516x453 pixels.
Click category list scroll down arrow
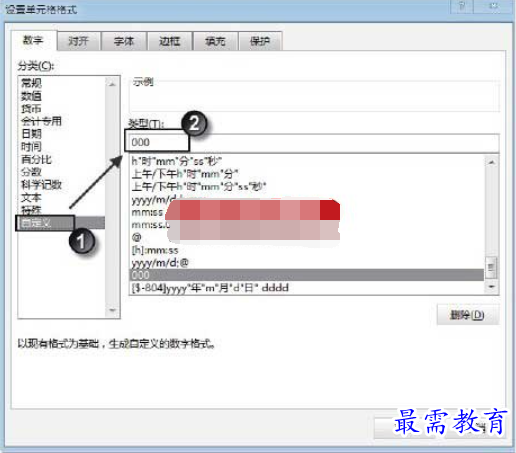click(112, 310)
